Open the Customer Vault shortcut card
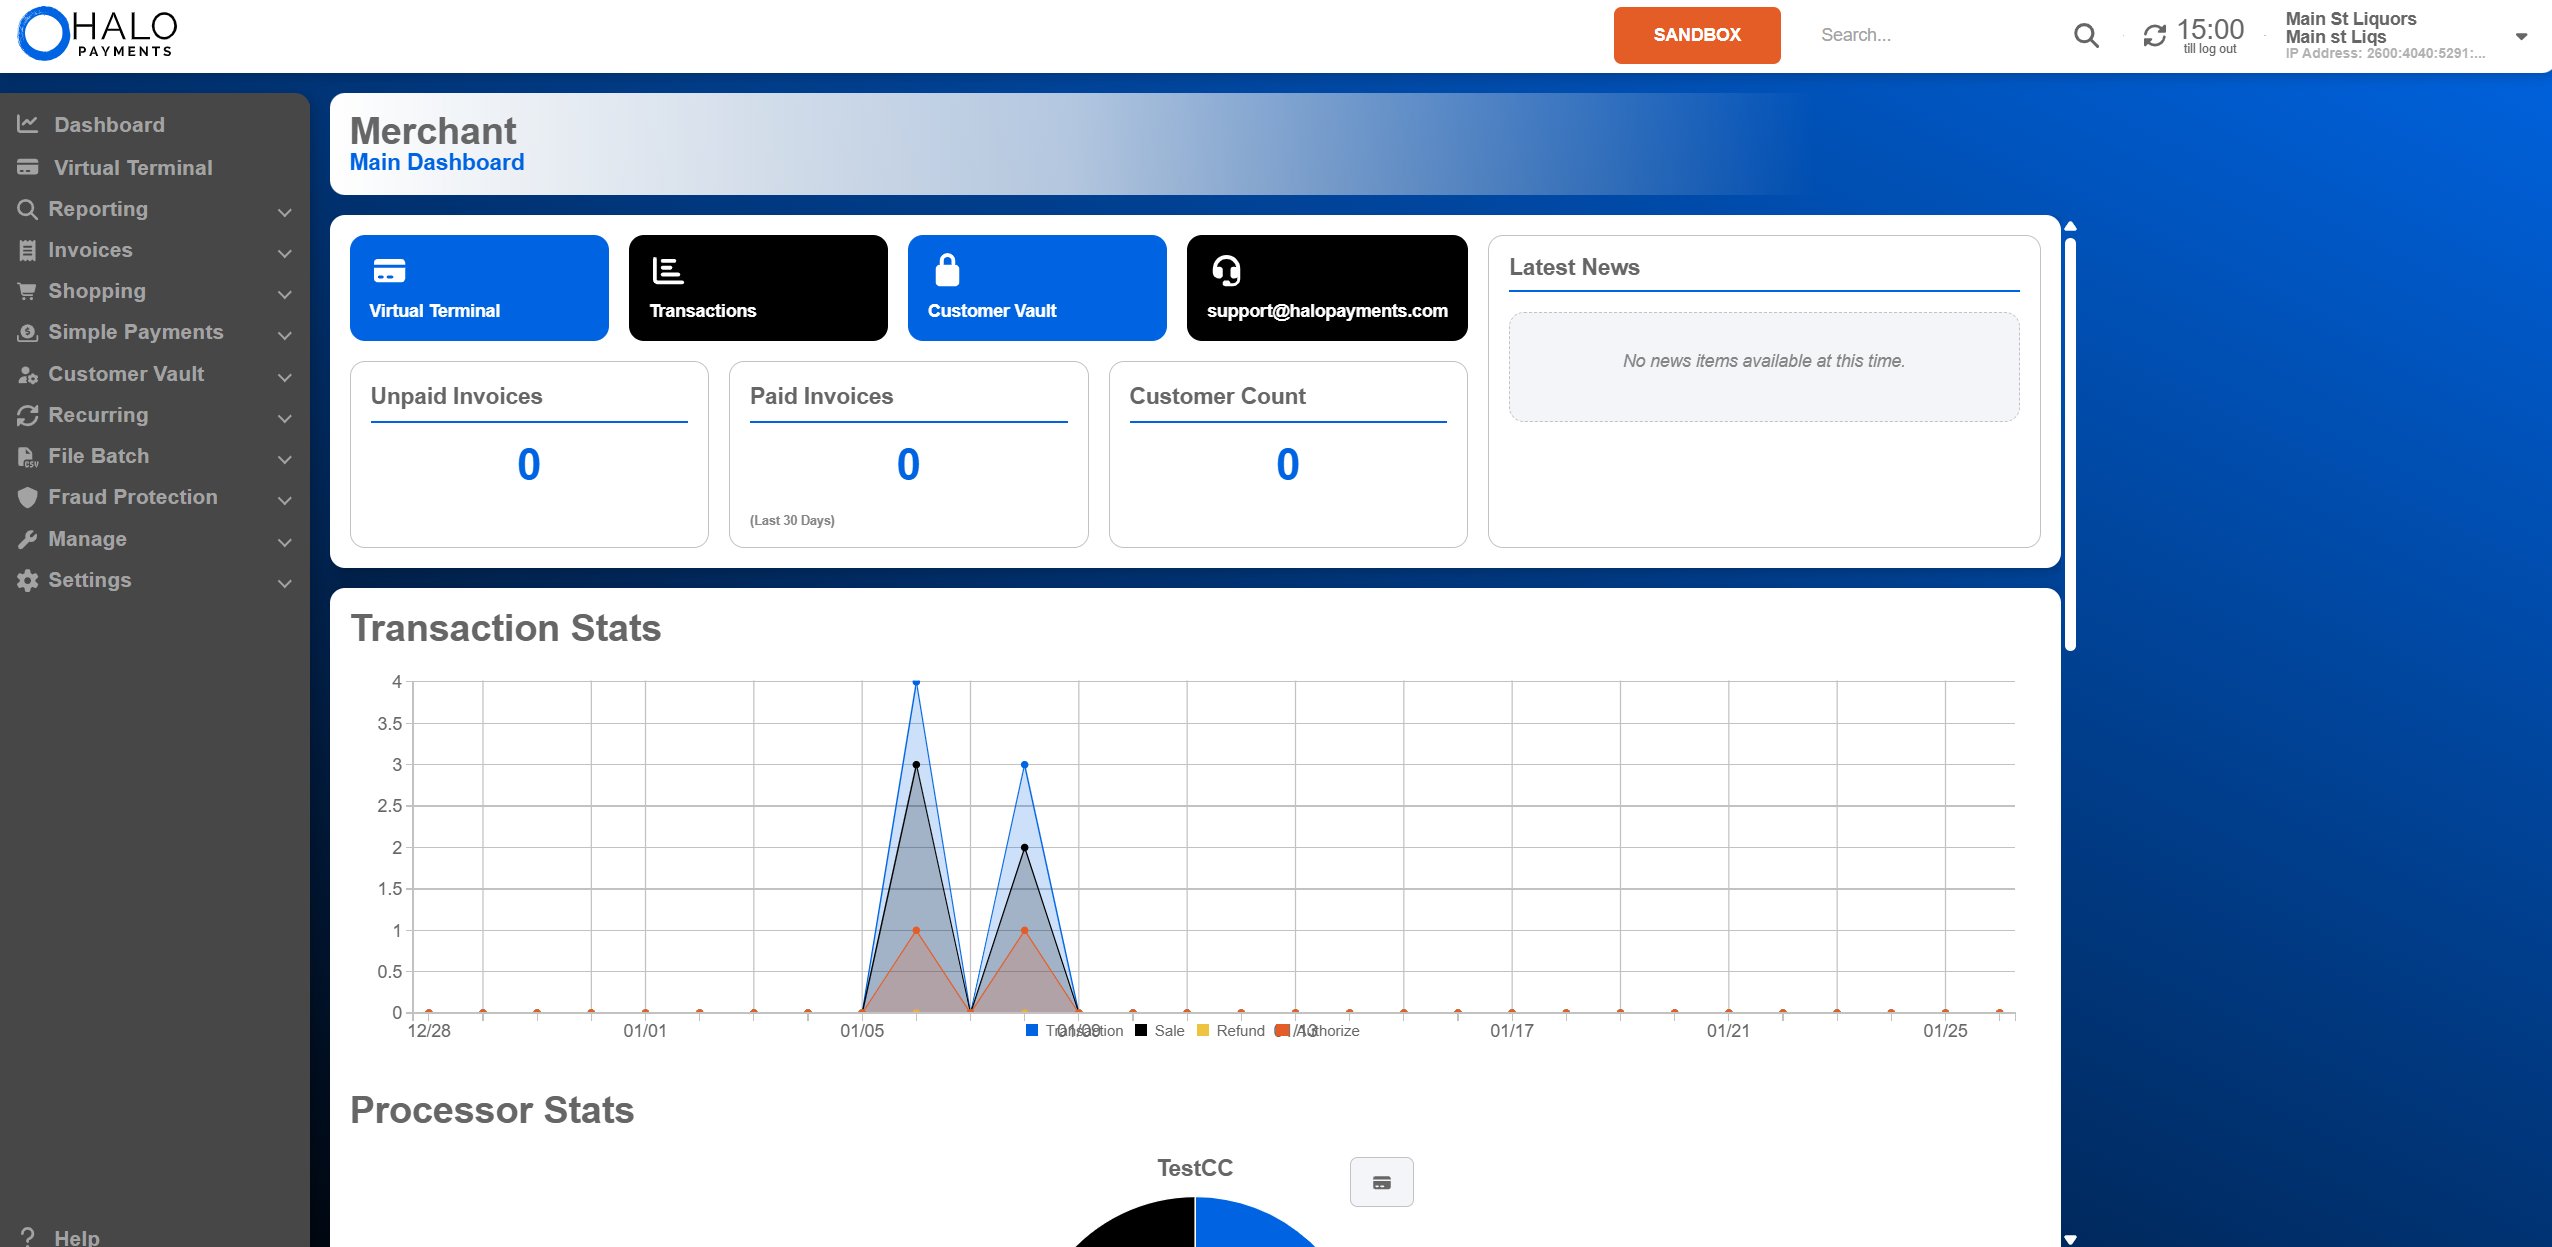 tap(1036, 287)
